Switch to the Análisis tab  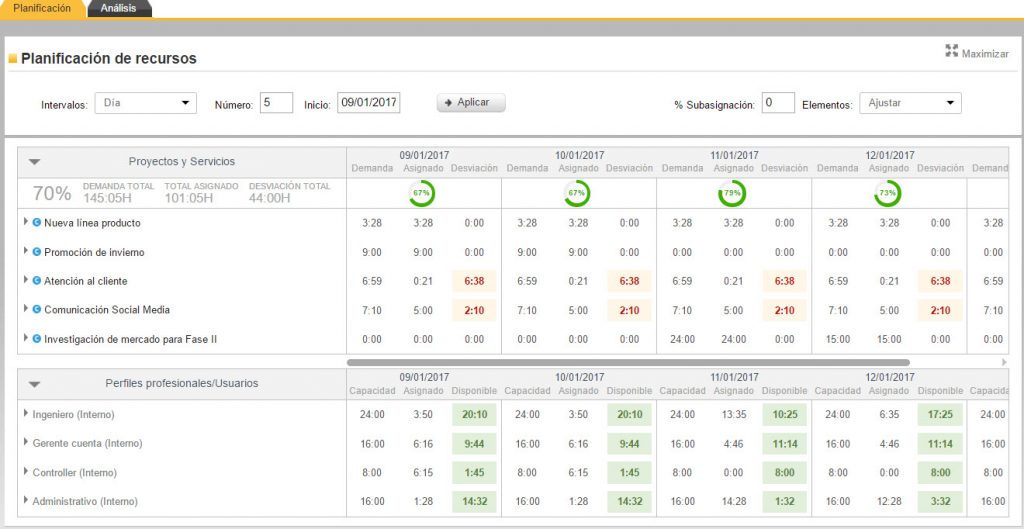[119, 8]
